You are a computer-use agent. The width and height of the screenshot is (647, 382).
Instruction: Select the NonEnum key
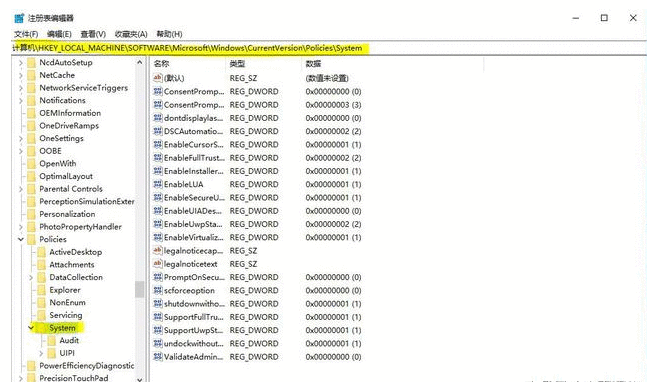(x=67, y=302)
